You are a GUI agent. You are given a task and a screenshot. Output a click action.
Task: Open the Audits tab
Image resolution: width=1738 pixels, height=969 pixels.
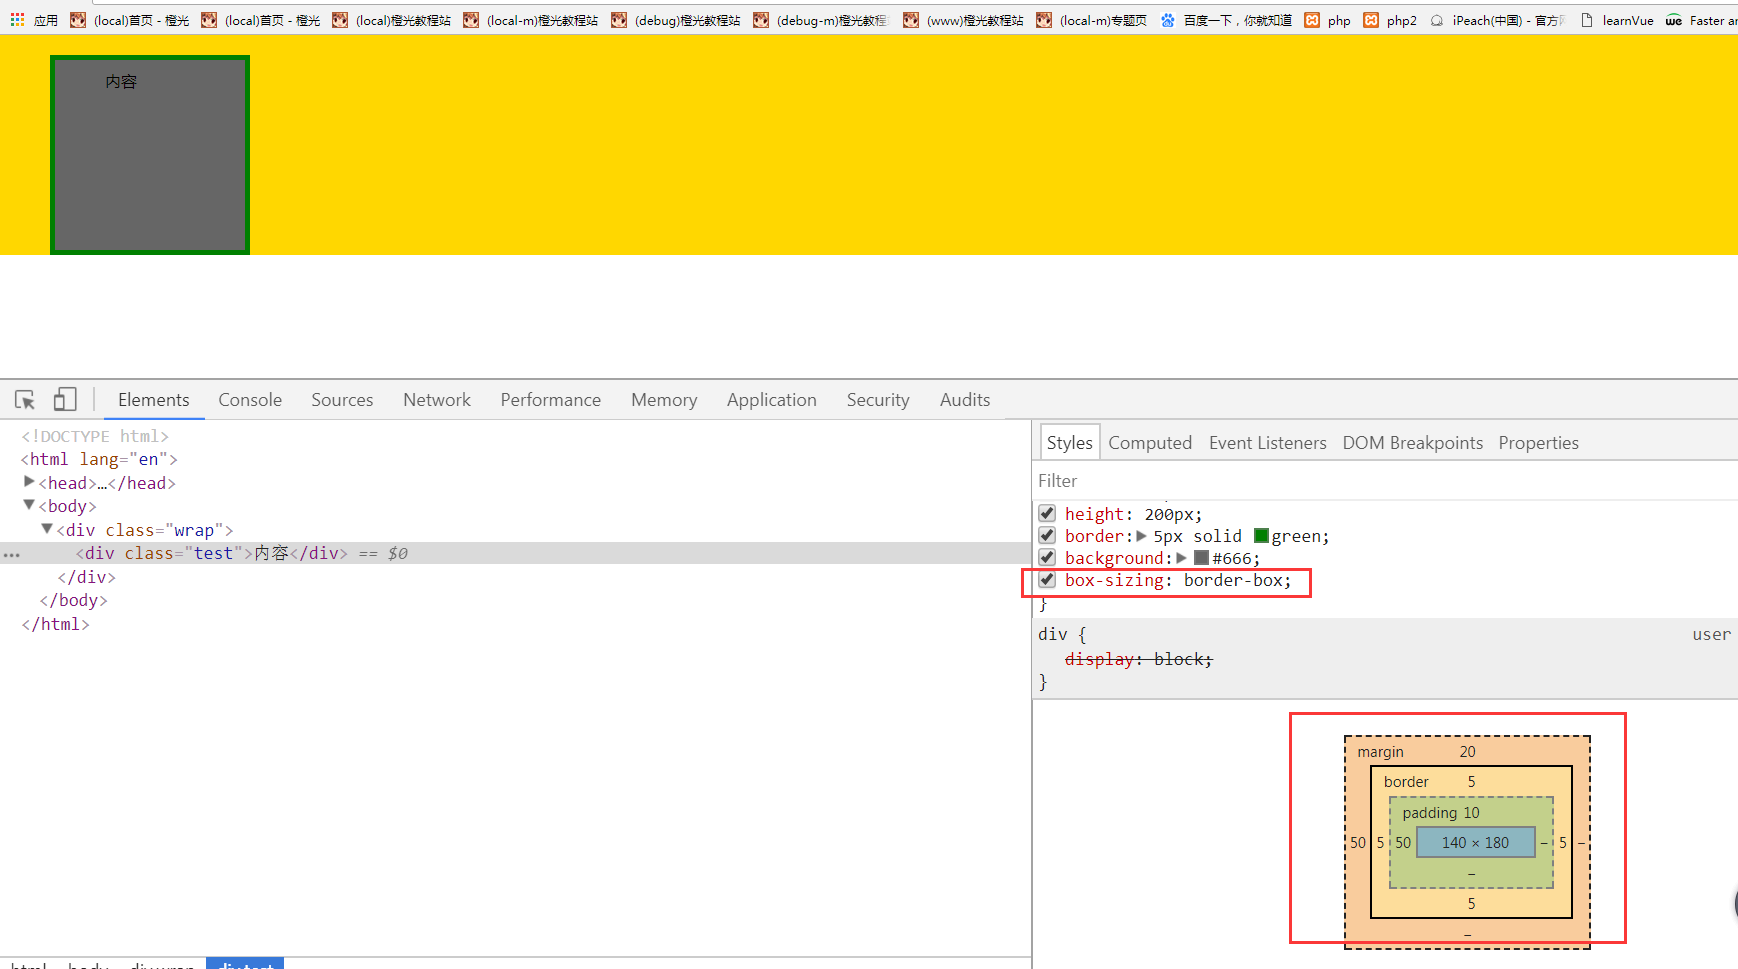(965, 400)
